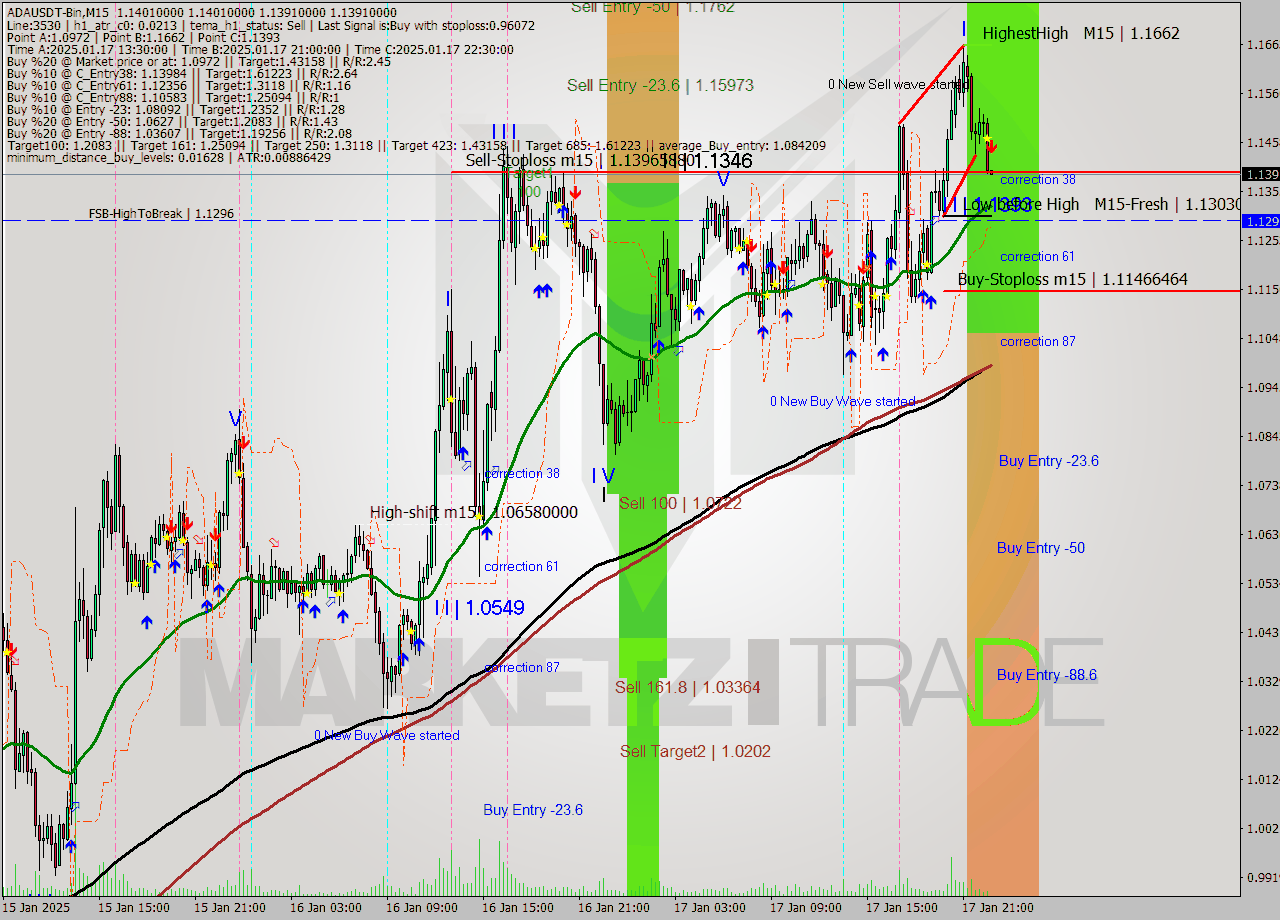Click the 'Buy-Stoploss m15 | 1.11466464' label

1073,280
